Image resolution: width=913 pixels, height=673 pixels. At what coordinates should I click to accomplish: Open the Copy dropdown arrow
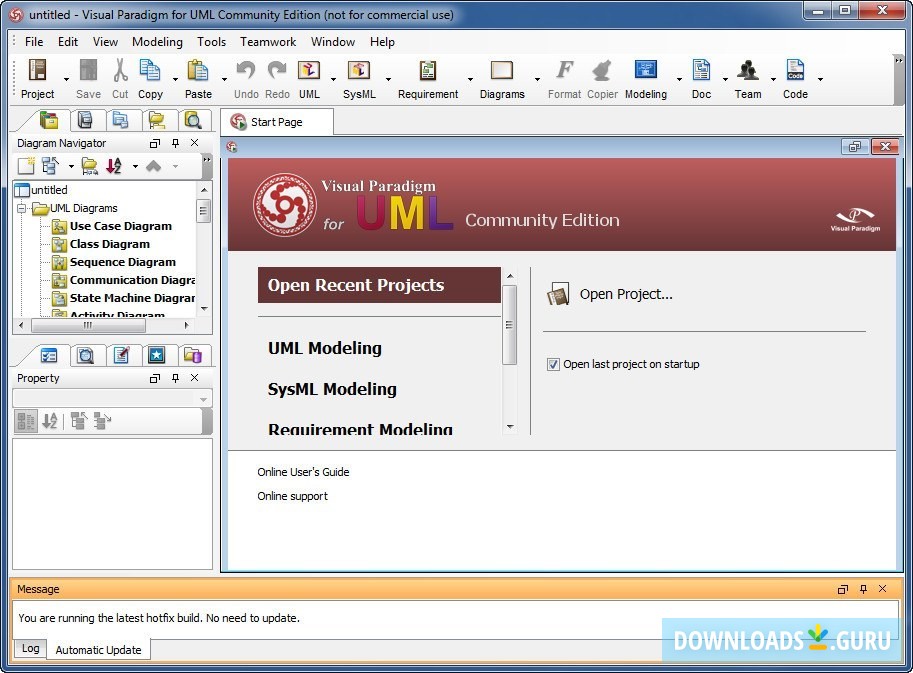click(175, 79)
